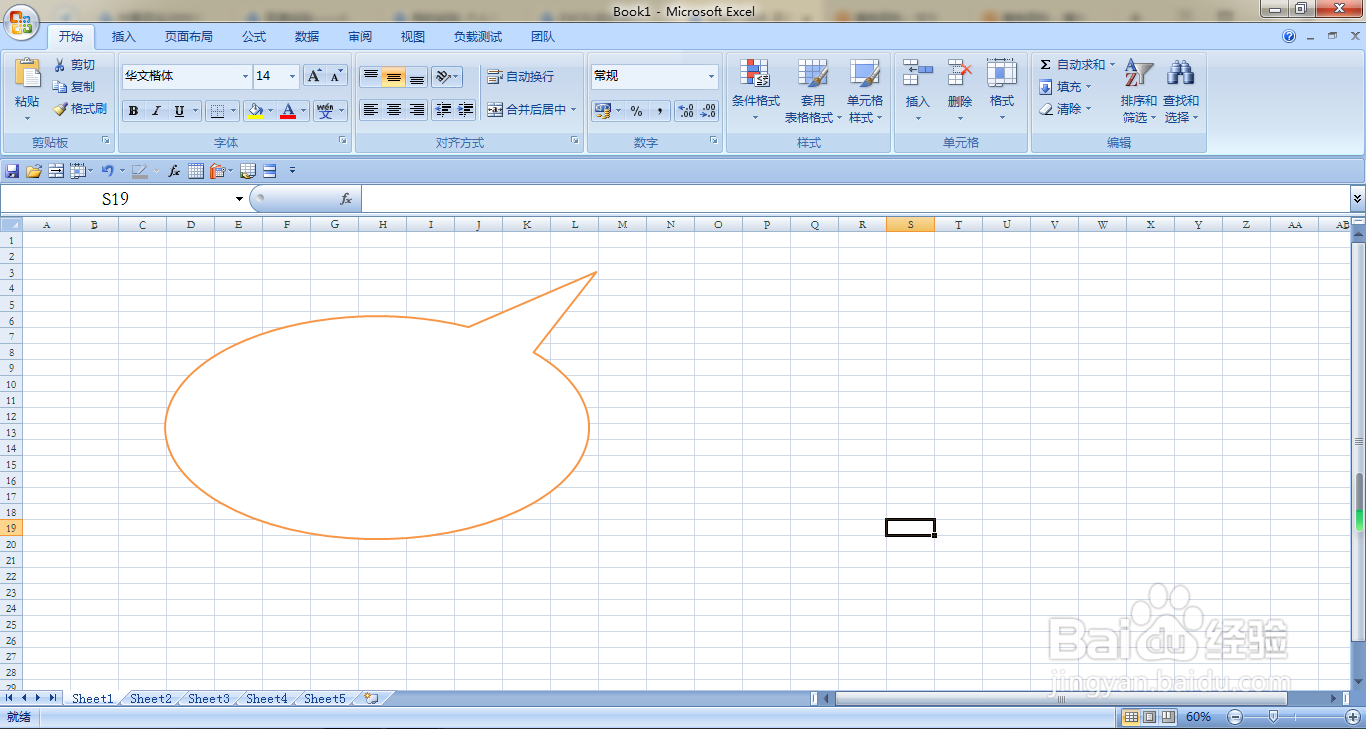Decrease decimal places
Viewport: 1366px width, 729px height.
click(708, 111)
